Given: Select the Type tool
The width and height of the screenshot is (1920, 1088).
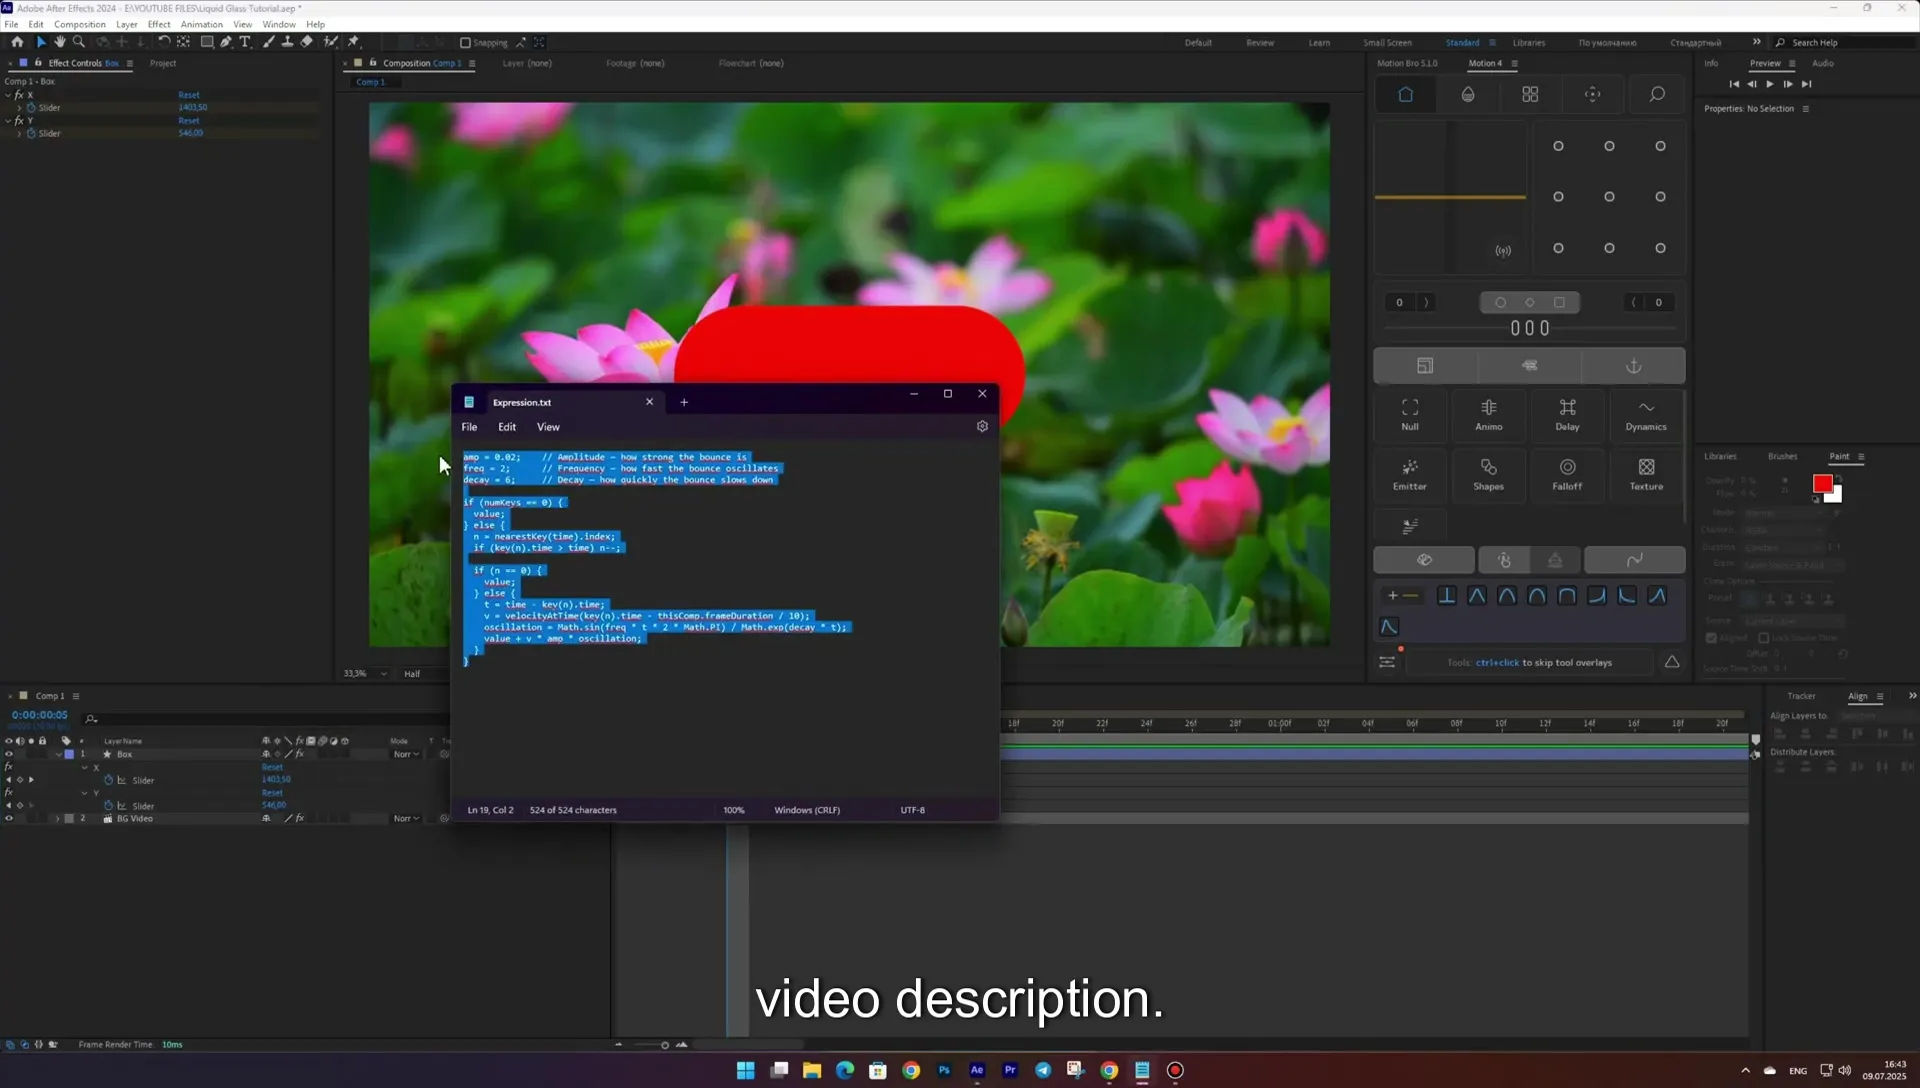Looking at the screenshot, I should click(245, 42).
